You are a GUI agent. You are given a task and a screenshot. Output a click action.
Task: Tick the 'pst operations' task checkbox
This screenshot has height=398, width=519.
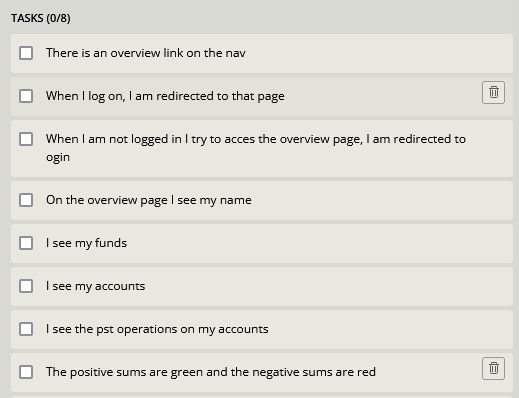(26, 329)
